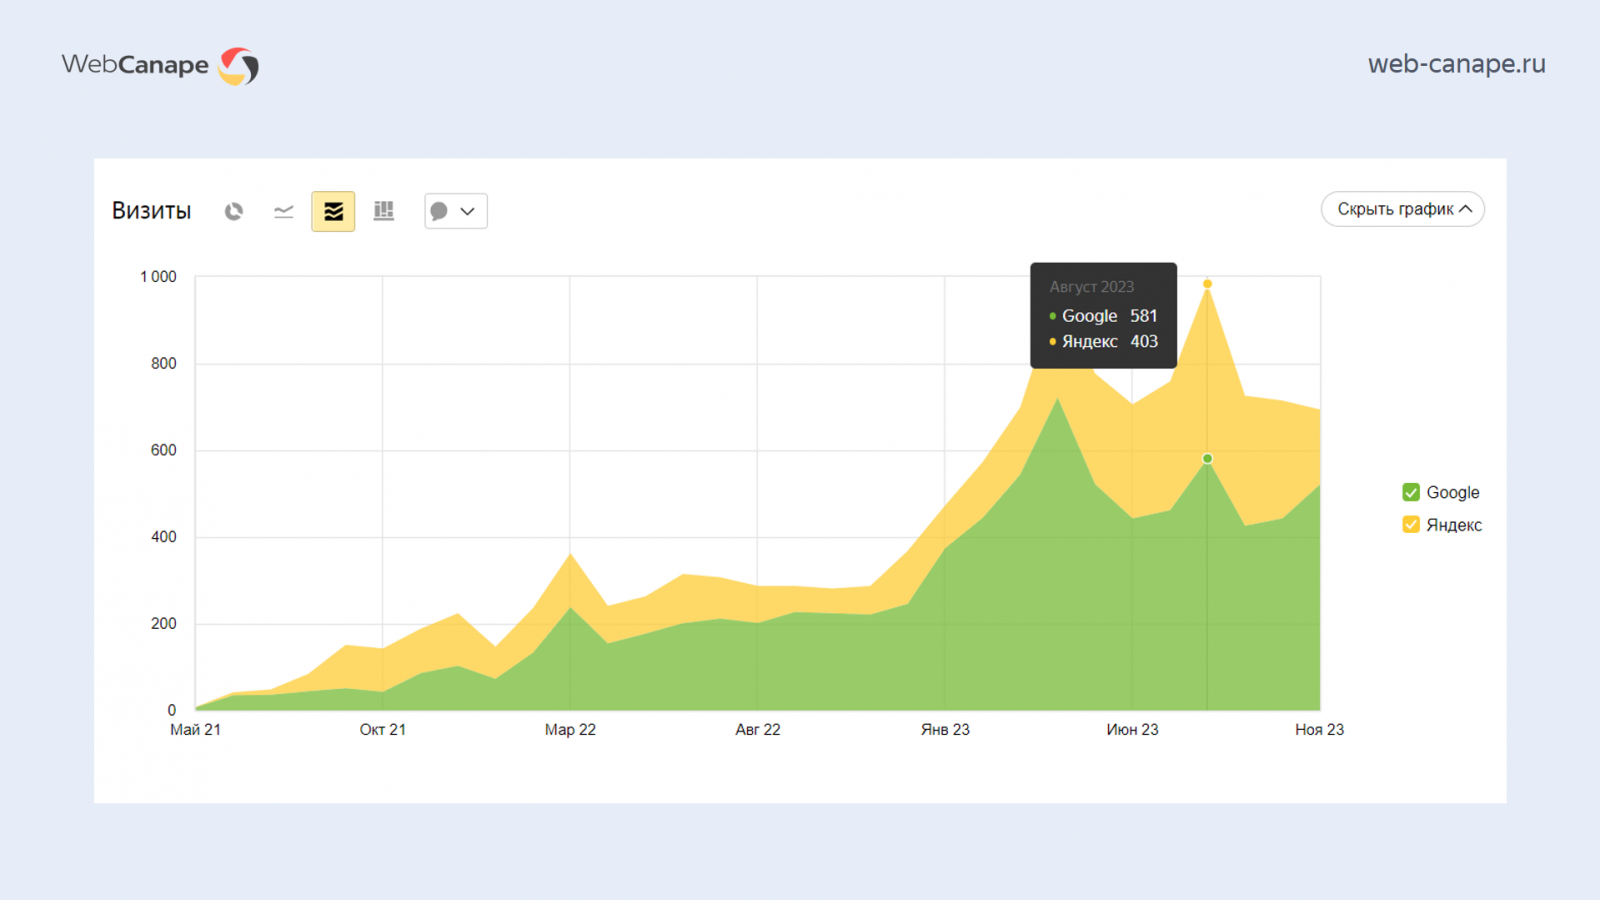Click the Яндекс legend label
This screenshot has height=900, width=1600.
click(x=1454, y=525)
